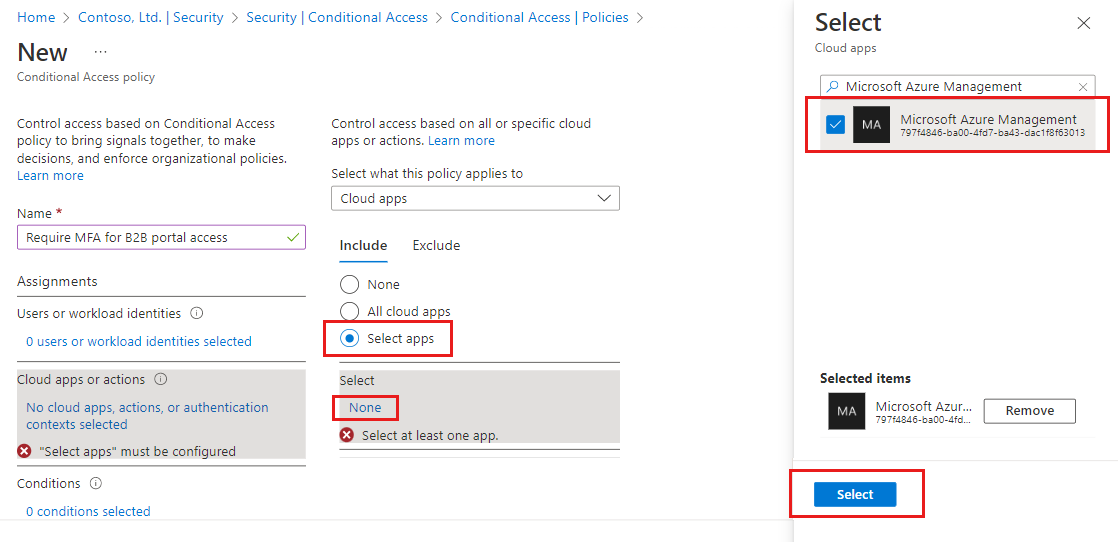Open Security | Conditional Access breadcrumb
Screen dimensions: 1118x544
(x=337, y=17)
